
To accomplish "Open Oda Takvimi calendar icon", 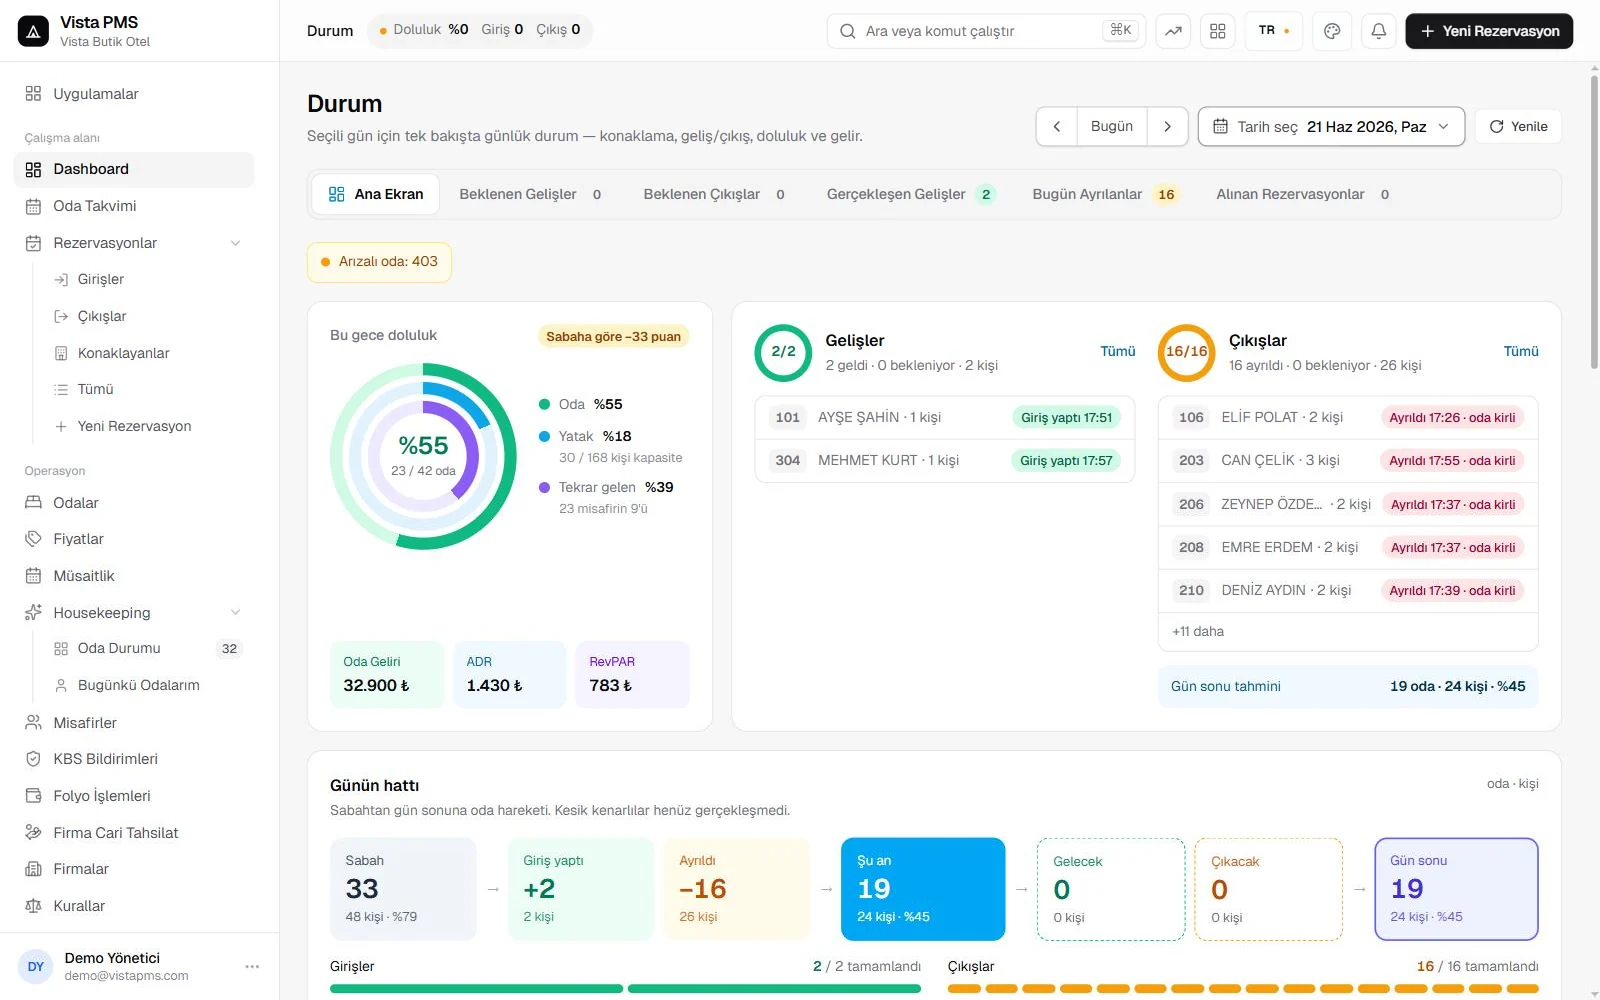I will click(x=33, y=206).
